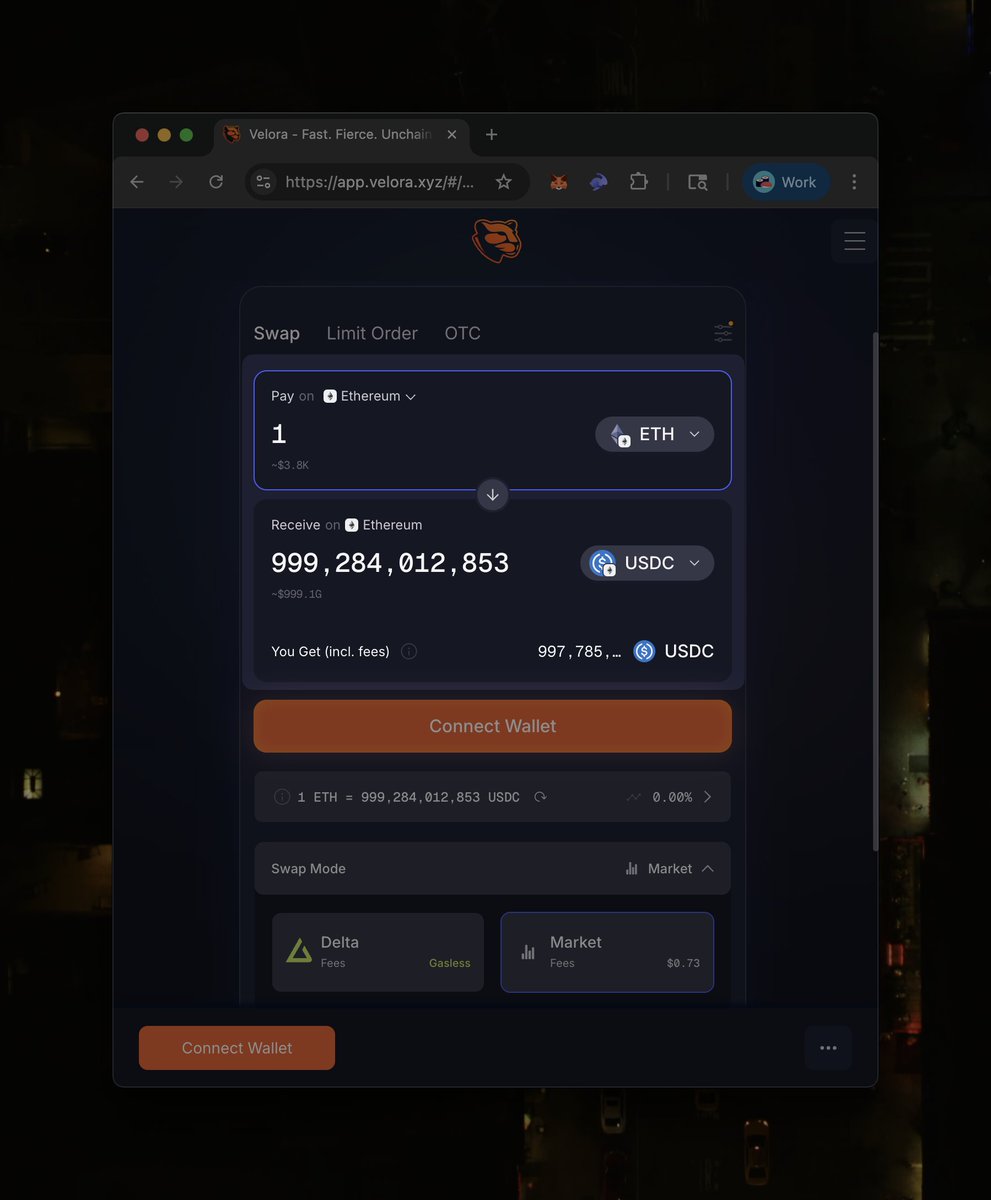Close the Velora browser tab
The height and width of the screenshot is (1200, 991).
(x=452, y=135)
